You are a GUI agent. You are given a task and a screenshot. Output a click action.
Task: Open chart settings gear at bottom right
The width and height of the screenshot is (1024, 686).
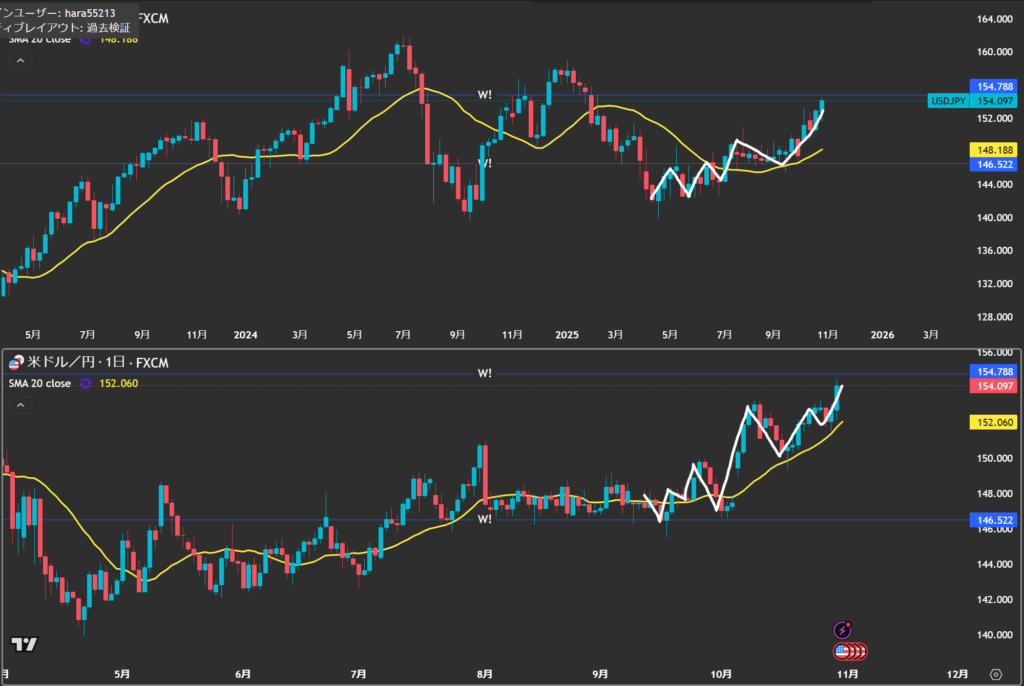tap(995, 674)
